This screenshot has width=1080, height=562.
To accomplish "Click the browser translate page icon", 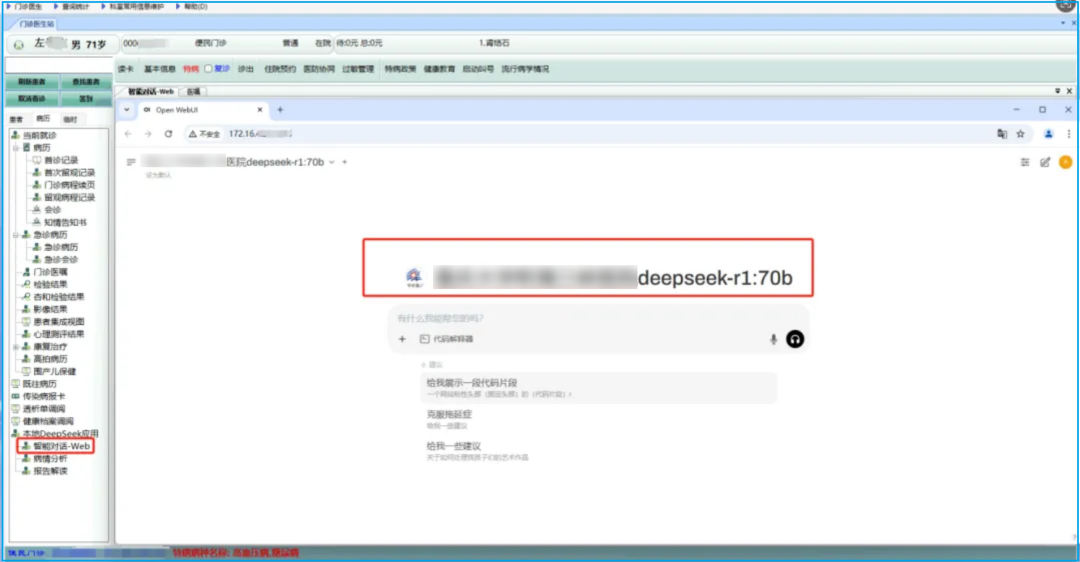I will point(1001,133).
